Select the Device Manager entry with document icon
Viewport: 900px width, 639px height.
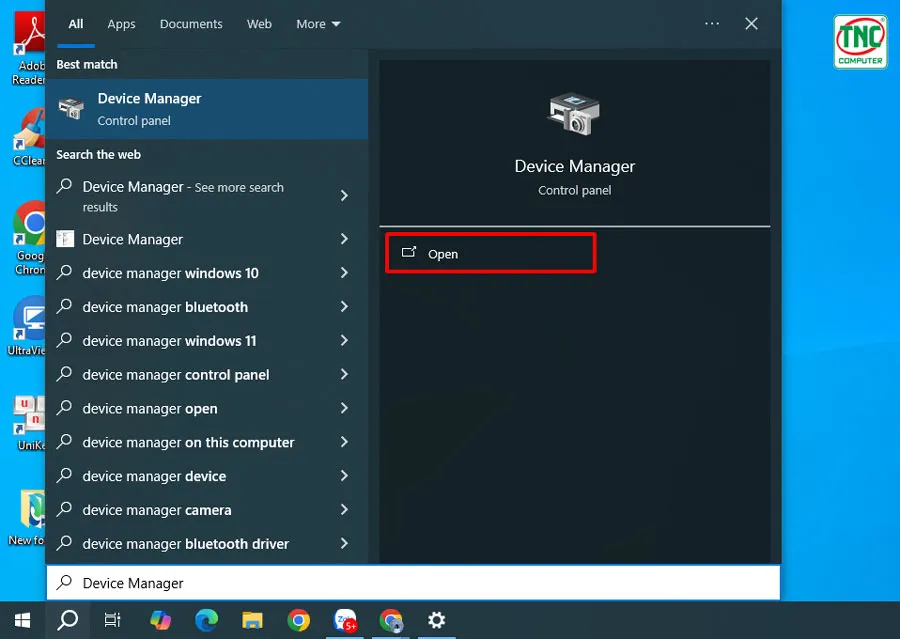[133, 239]
